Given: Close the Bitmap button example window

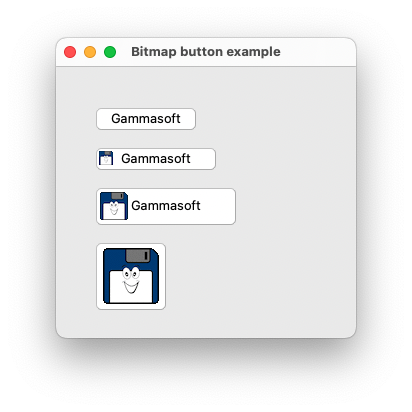Looking at the screenshot, I should tap(70, 52).
